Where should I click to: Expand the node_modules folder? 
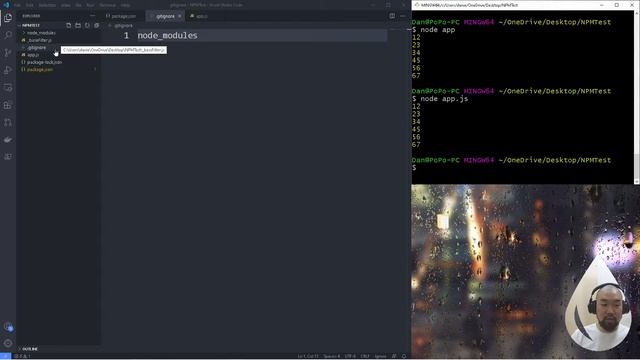point(41,33)
